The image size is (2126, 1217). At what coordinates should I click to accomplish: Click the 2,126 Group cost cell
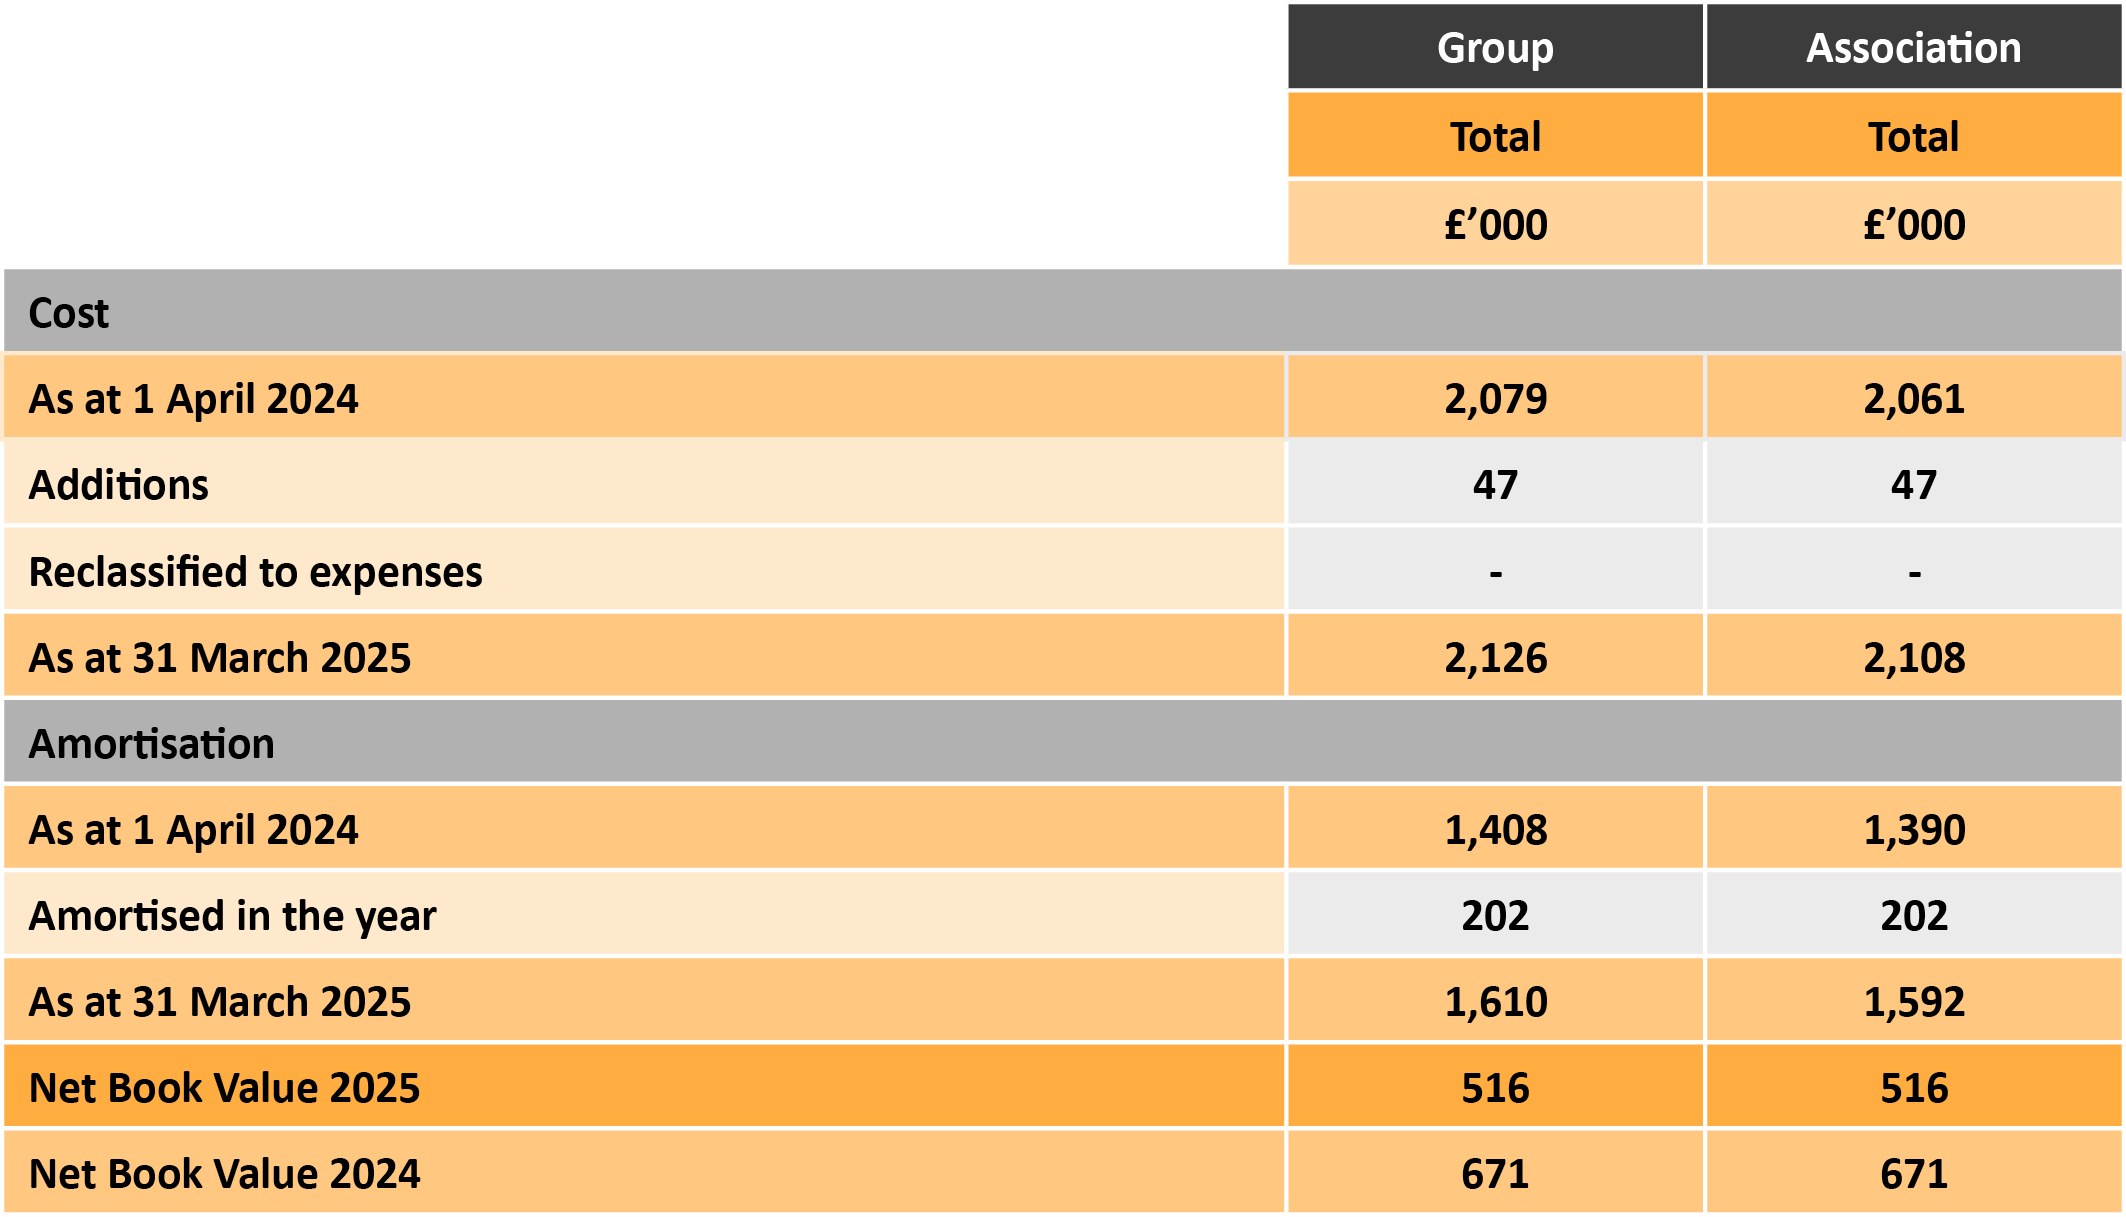pyautogui.click(x=1495, y=658)
